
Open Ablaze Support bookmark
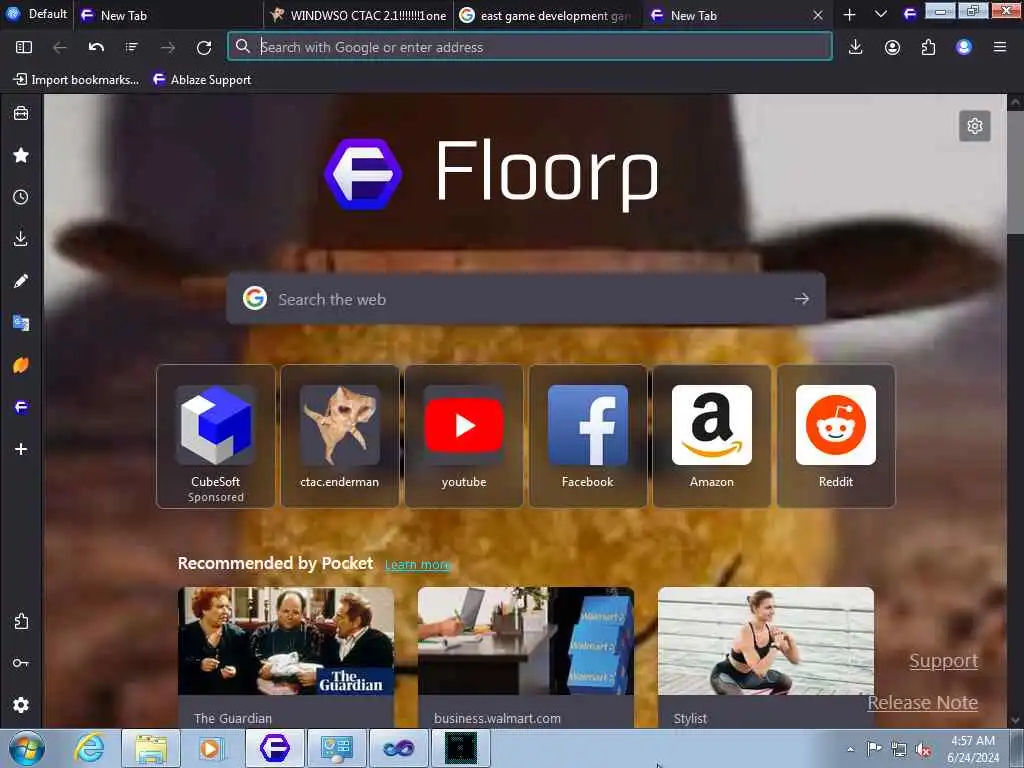pyautogui.click(x=202, y=80)
